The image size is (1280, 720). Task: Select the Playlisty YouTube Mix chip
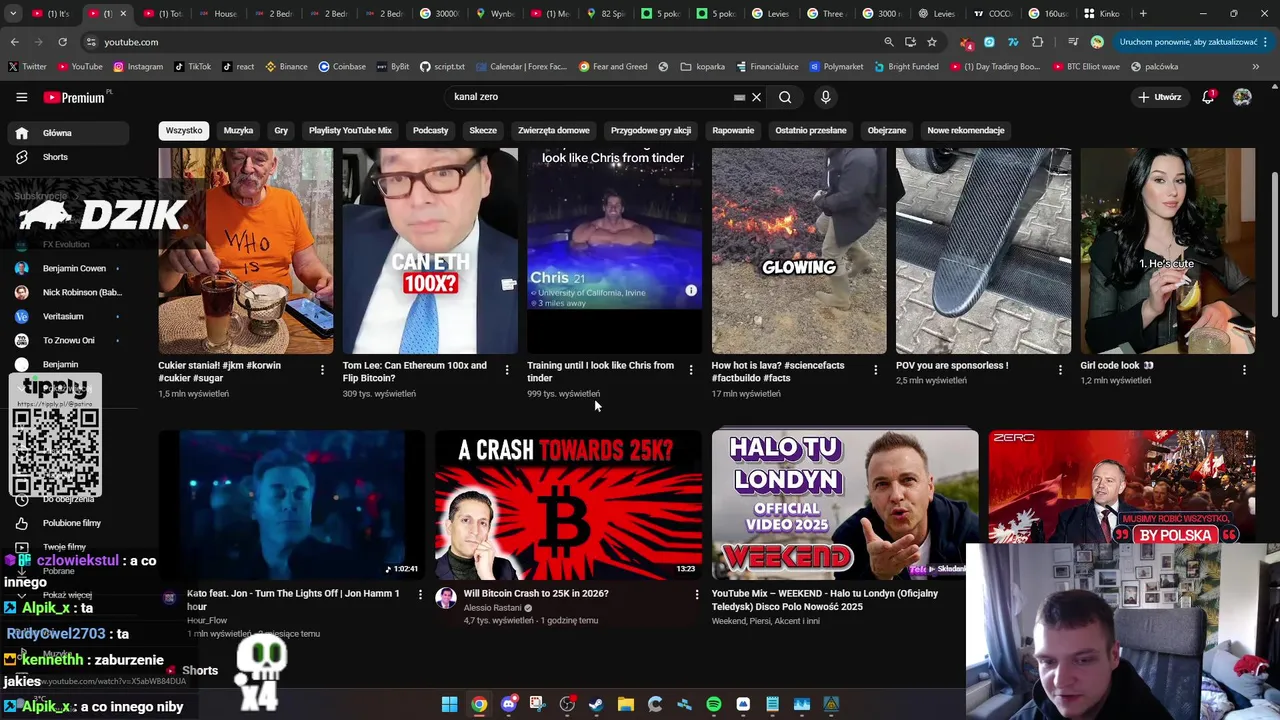coord(350,130)
